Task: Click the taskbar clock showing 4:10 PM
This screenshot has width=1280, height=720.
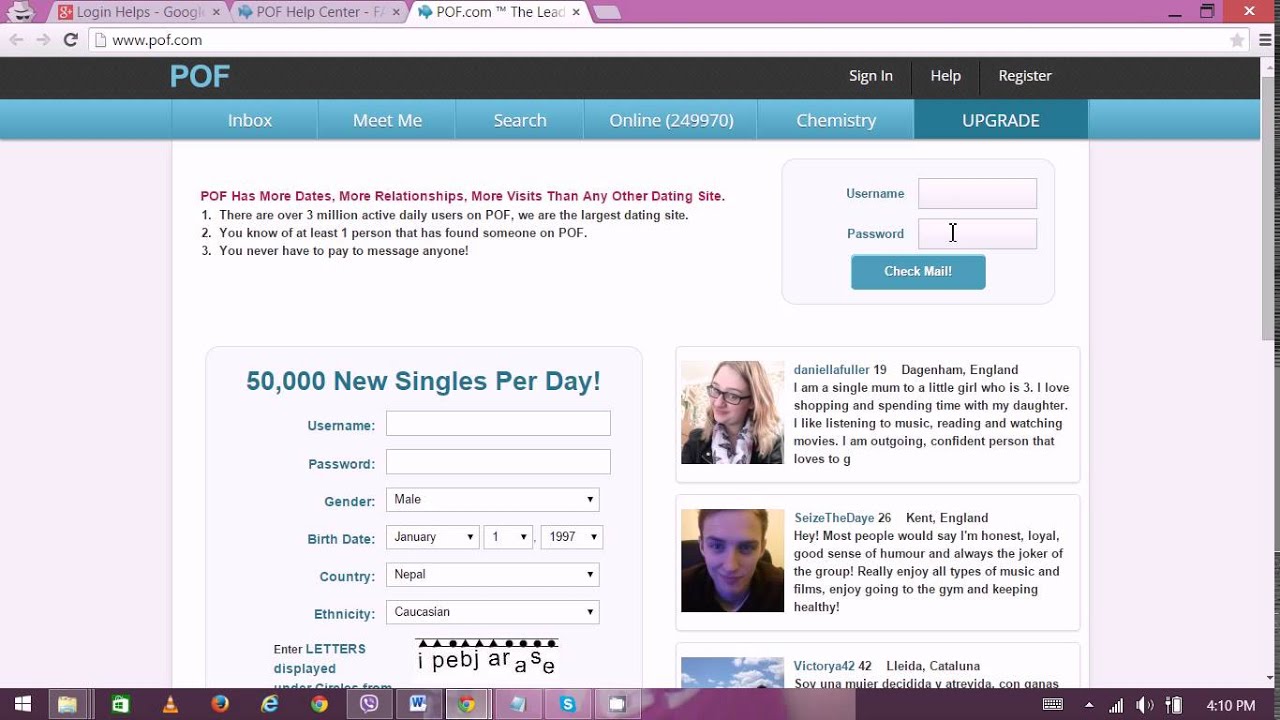Action: click(1230, 705)
